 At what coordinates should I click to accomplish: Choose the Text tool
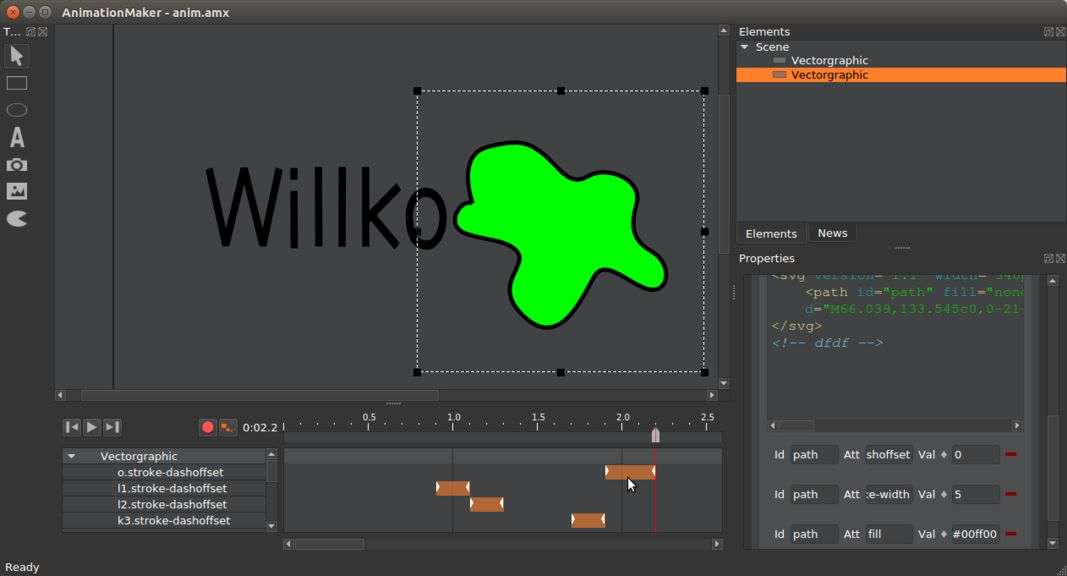click(x=17, y=137)
